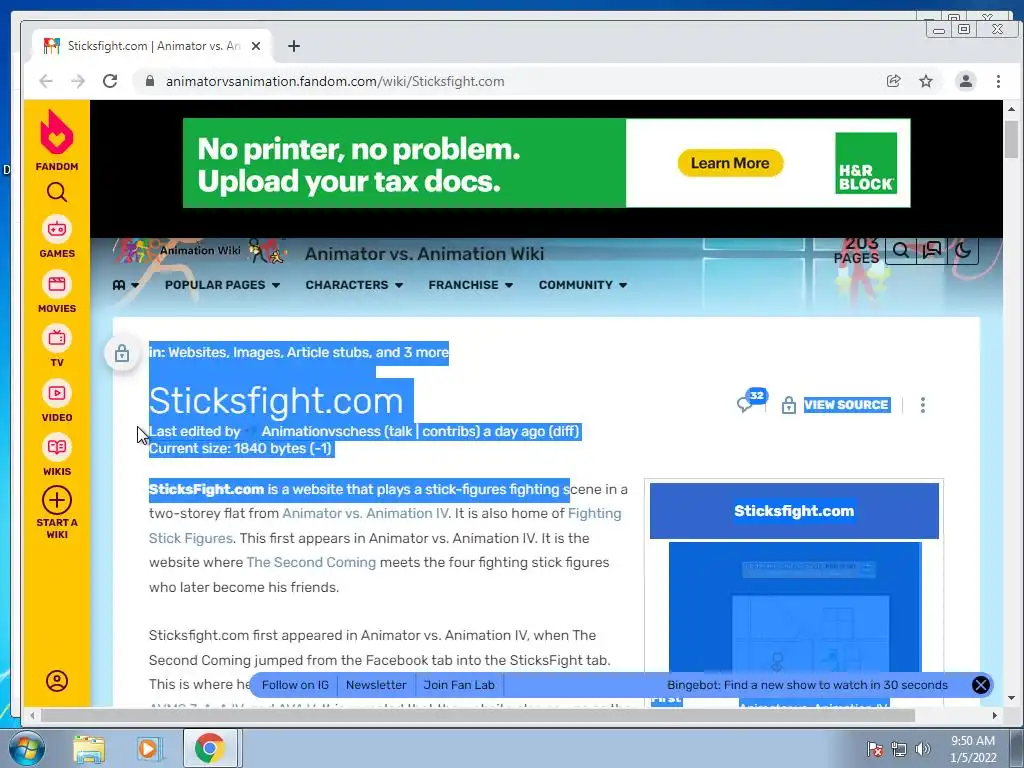The image size is (1024, 768).
Task: Click Follow on IG
Action: pos(295,685)
